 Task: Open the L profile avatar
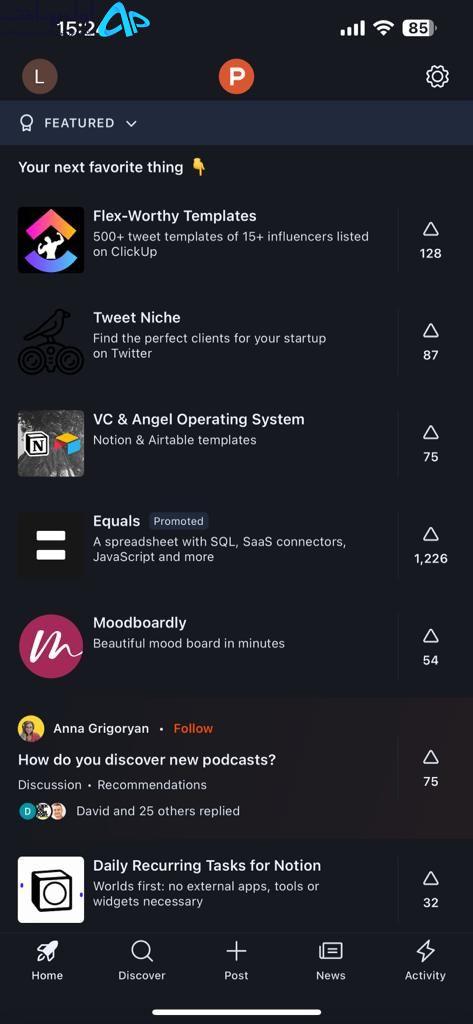(40, 77)
